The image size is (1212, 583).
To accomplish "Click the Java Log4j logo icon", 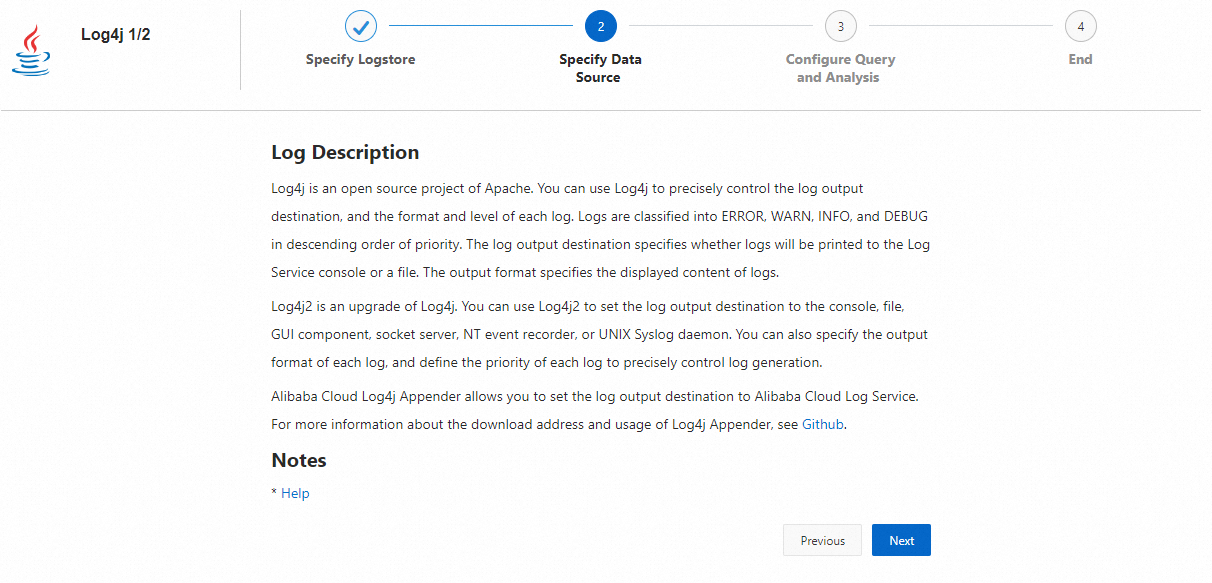I will [x=31, y=50].
